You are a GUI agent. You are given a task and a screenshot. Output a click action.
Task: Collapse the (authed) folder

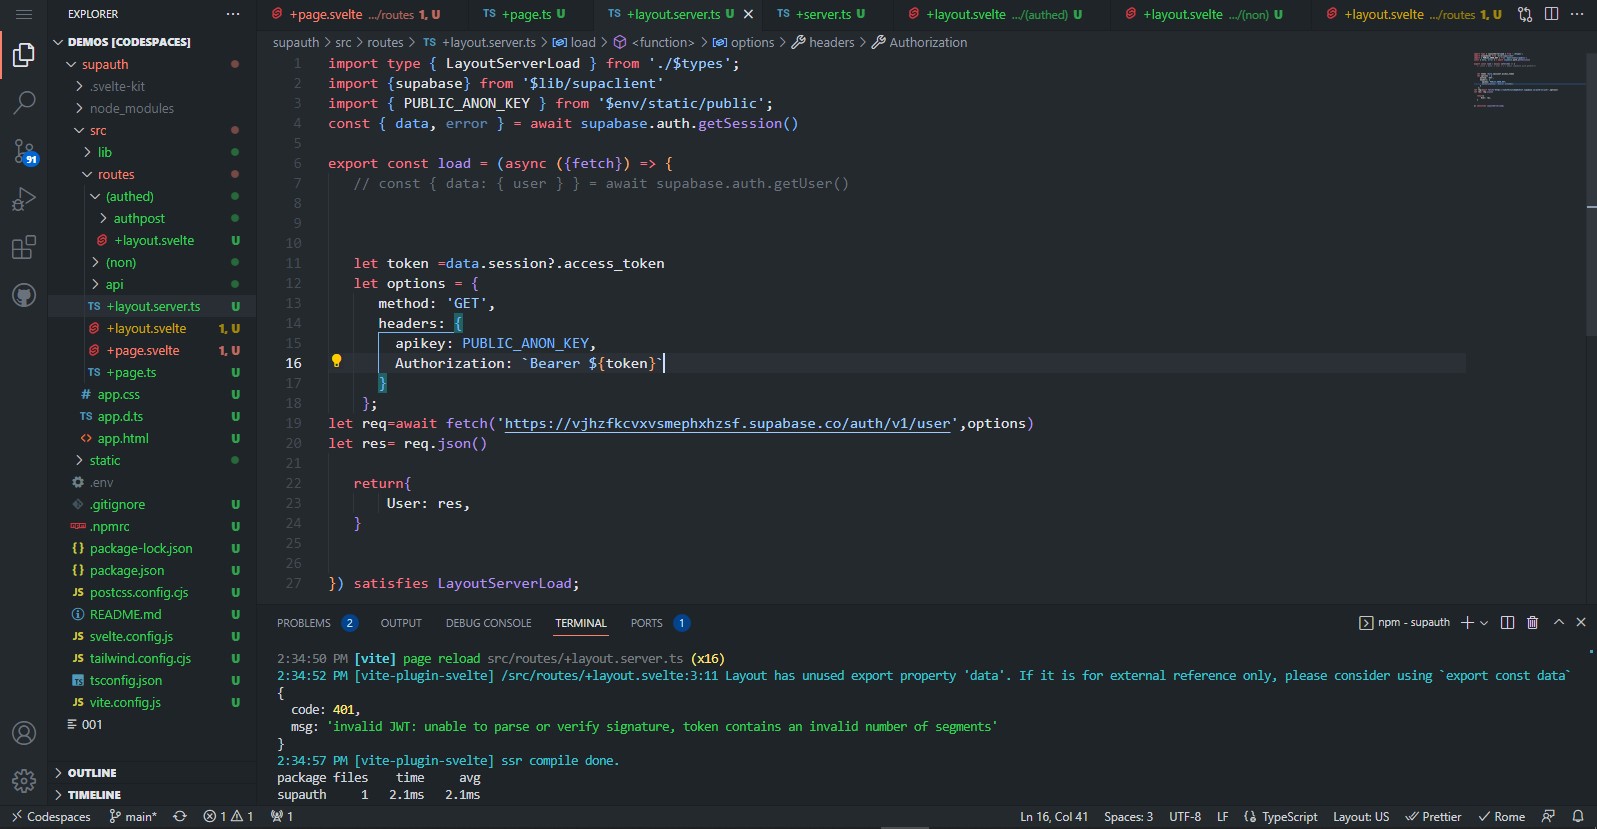(x=152, y=196)
